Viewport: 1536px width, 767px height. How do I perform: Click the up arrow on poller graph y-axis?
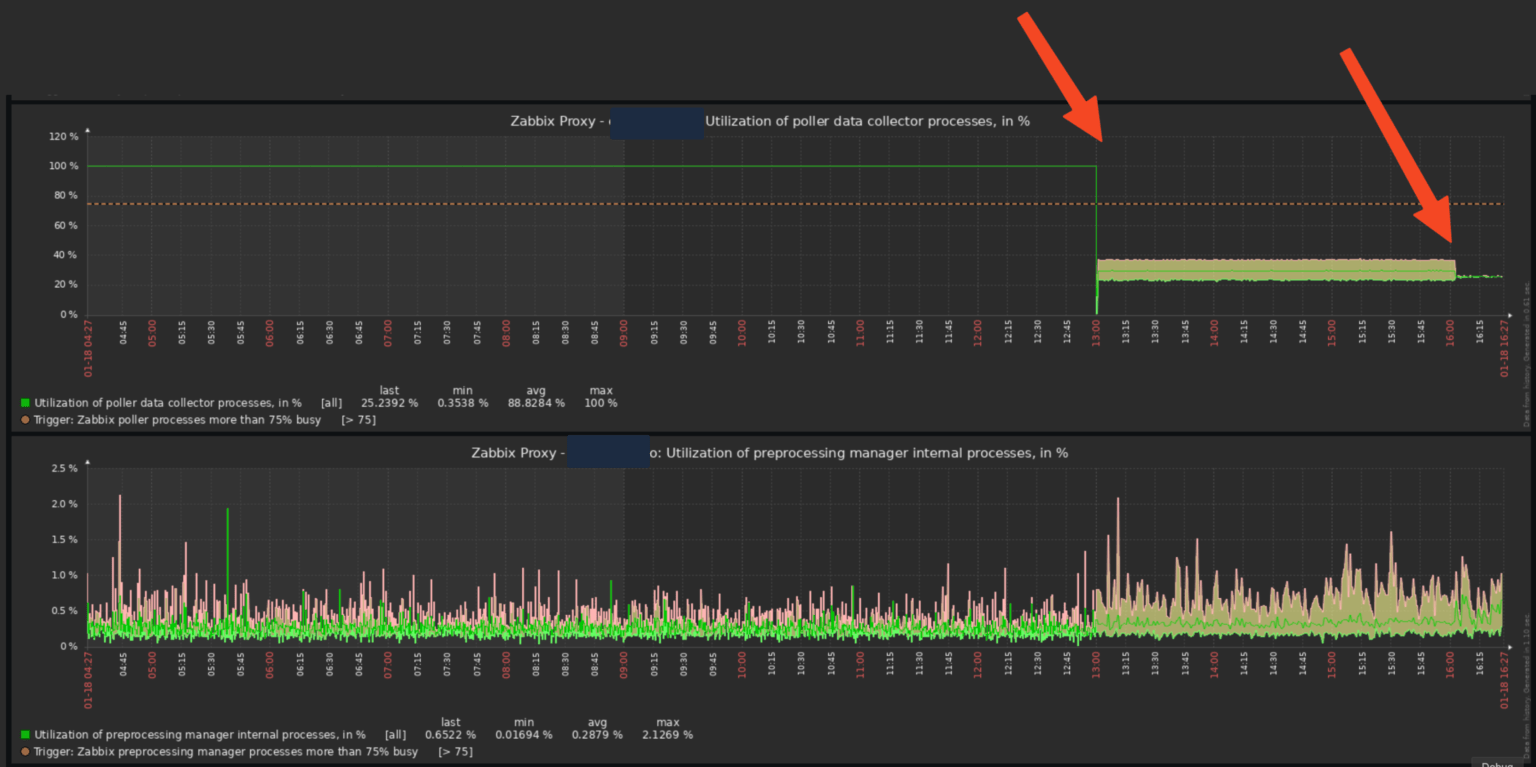tap(88, 128)
